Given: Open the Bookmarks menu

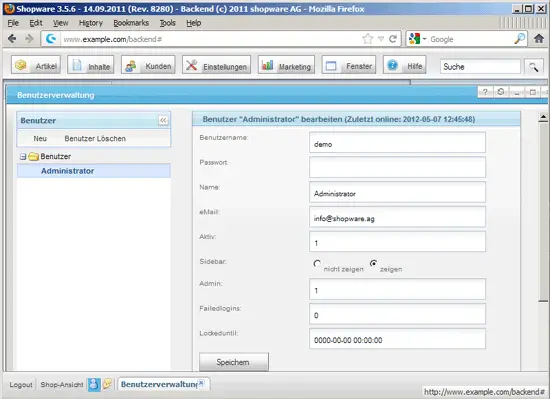Looking at the screenshot, I should point(131,23).
